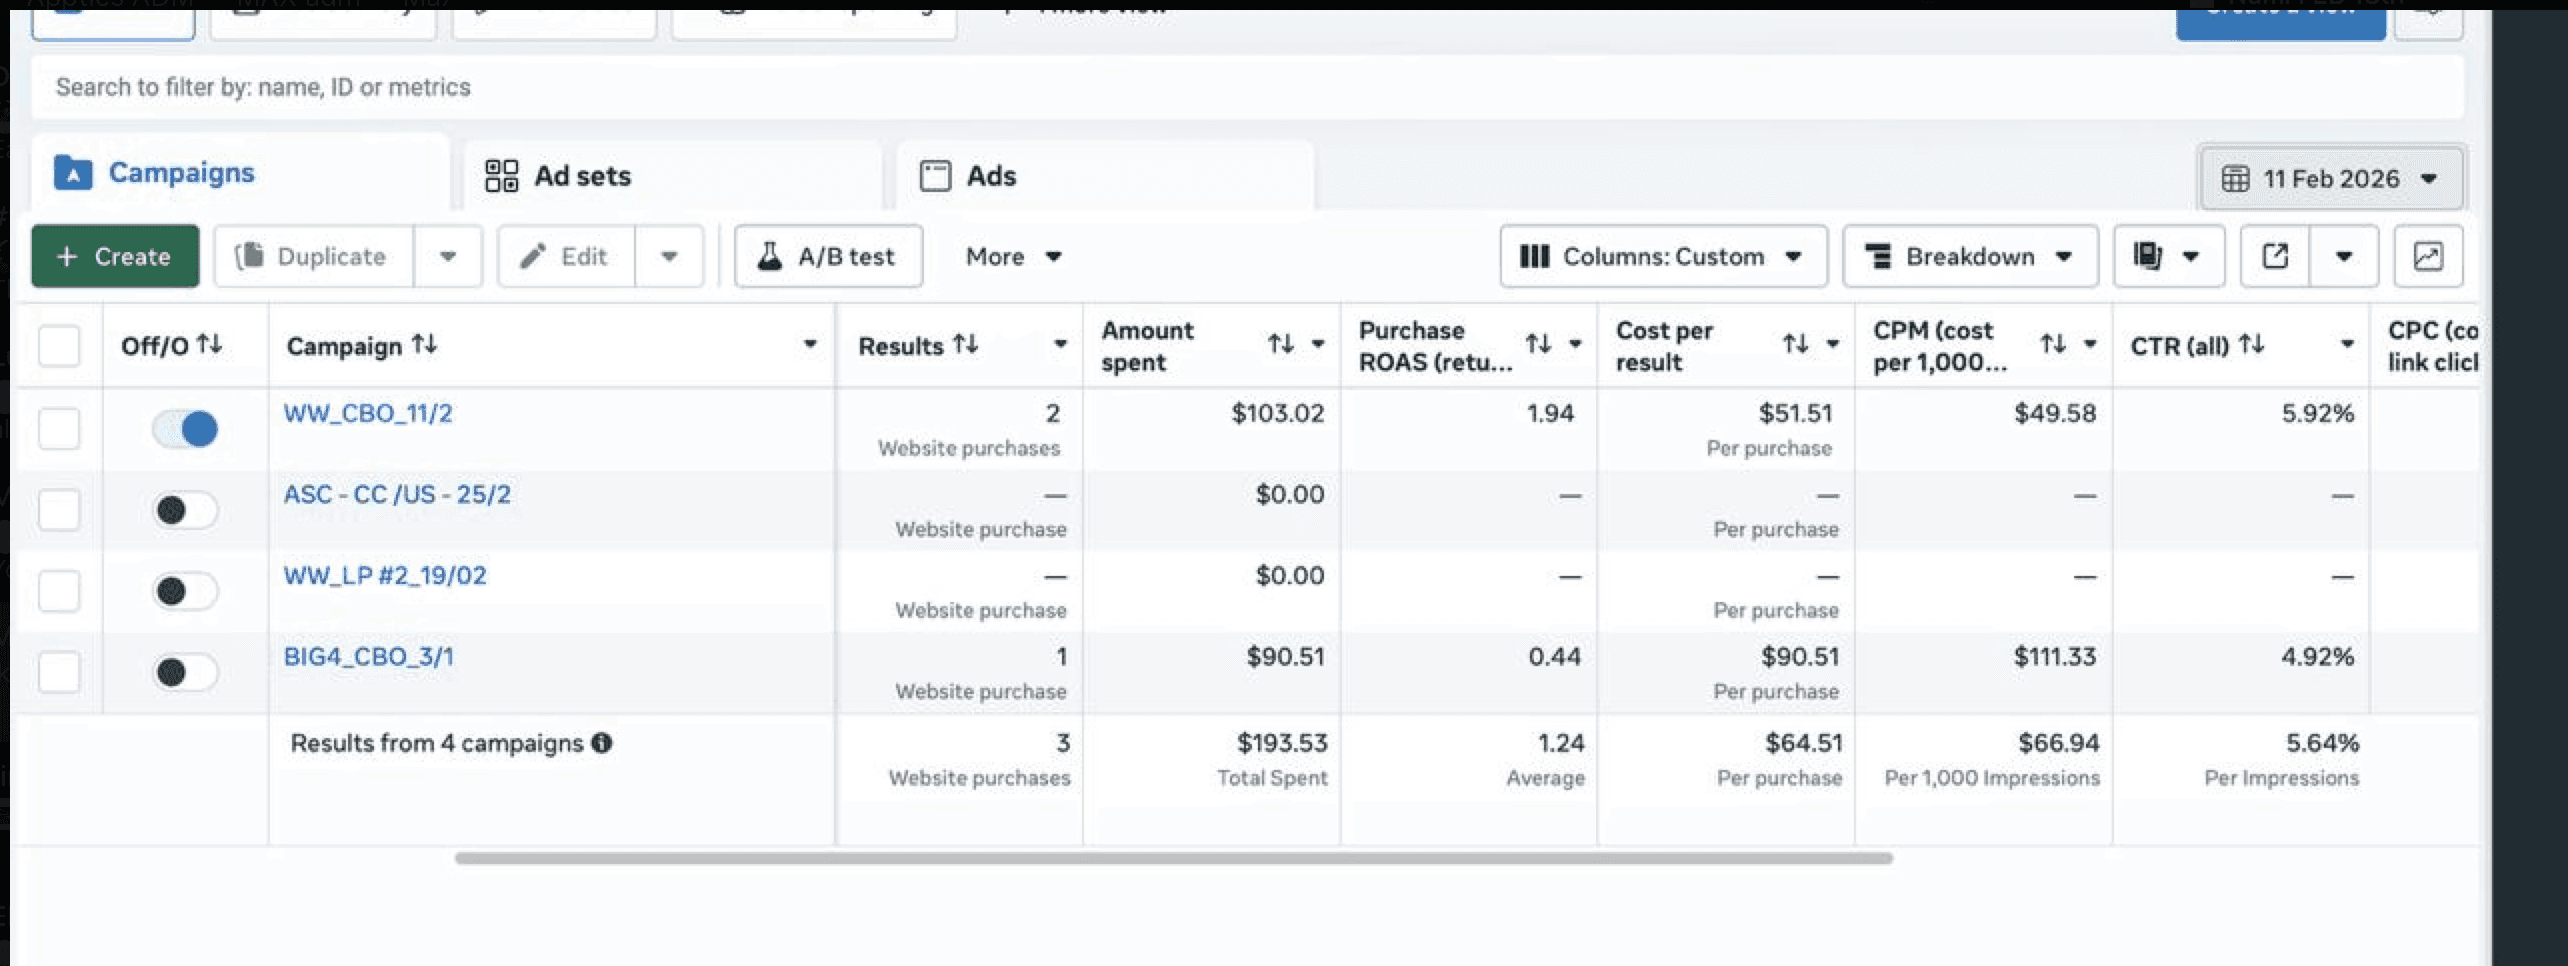Click the reports icon button
Screen dimensions: 2568x966
[2169, 256]
